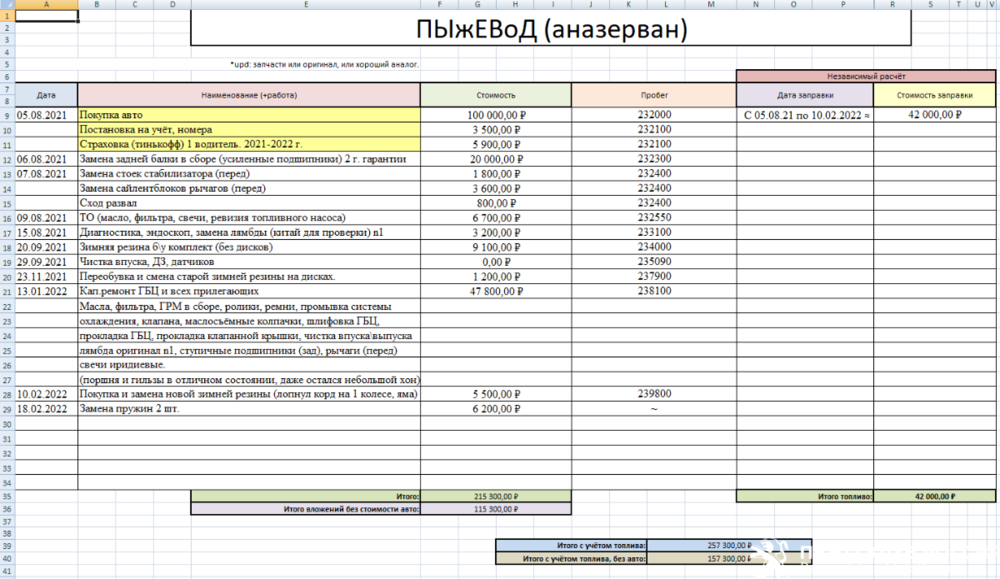The height and width of the screenshot is (579, 1000).
Task: Select the 257 300,00 ₽ total cell
Action: [x=729, y=546]
